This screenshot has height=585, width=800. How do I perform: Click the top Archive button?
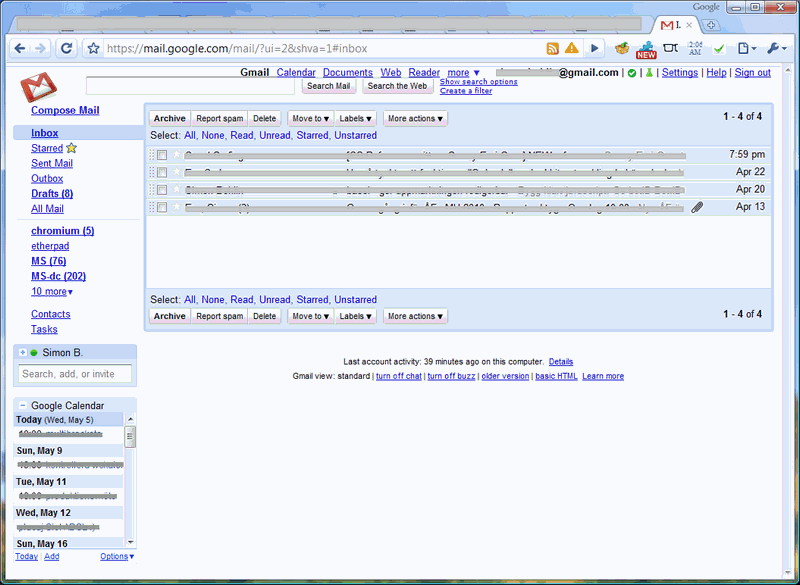170,118
